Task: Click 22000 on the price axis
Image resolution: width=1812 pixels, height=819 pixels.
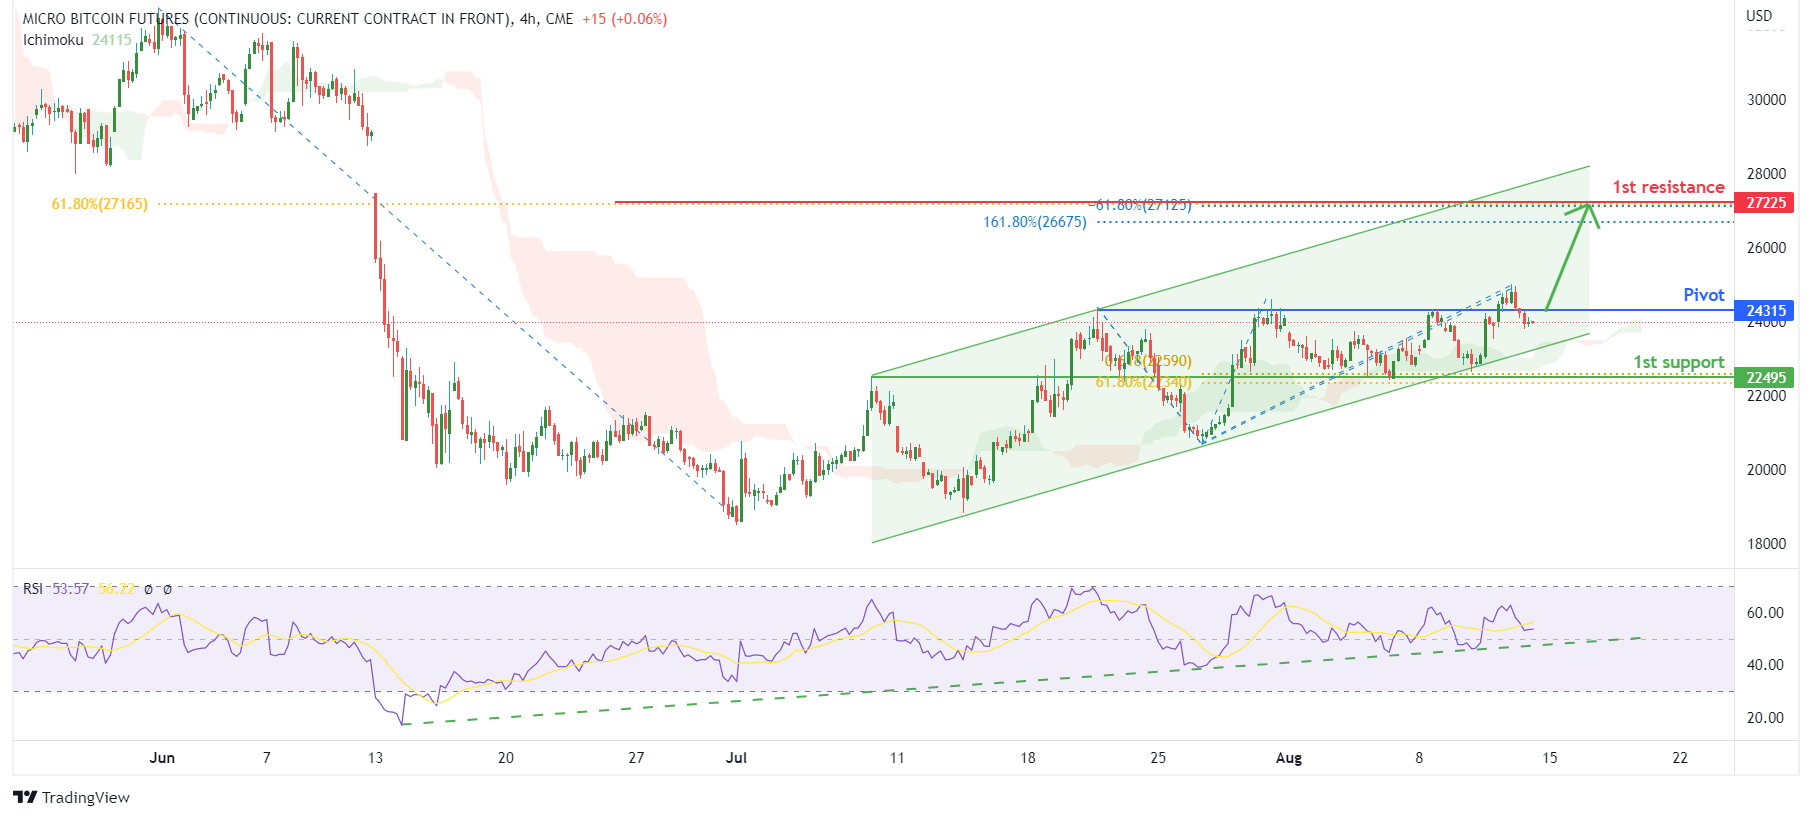Action: [1766, 396]
